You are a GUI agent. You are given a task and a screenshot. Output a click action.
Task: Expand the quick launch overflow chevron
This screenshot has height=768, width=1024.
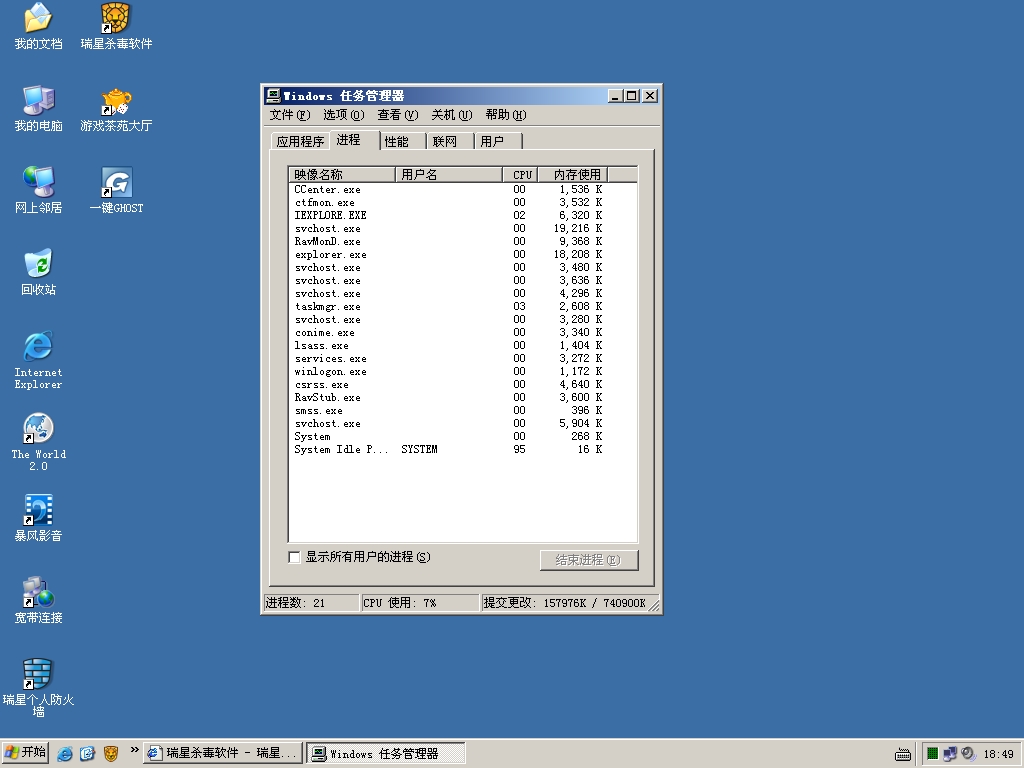point(134,750)
